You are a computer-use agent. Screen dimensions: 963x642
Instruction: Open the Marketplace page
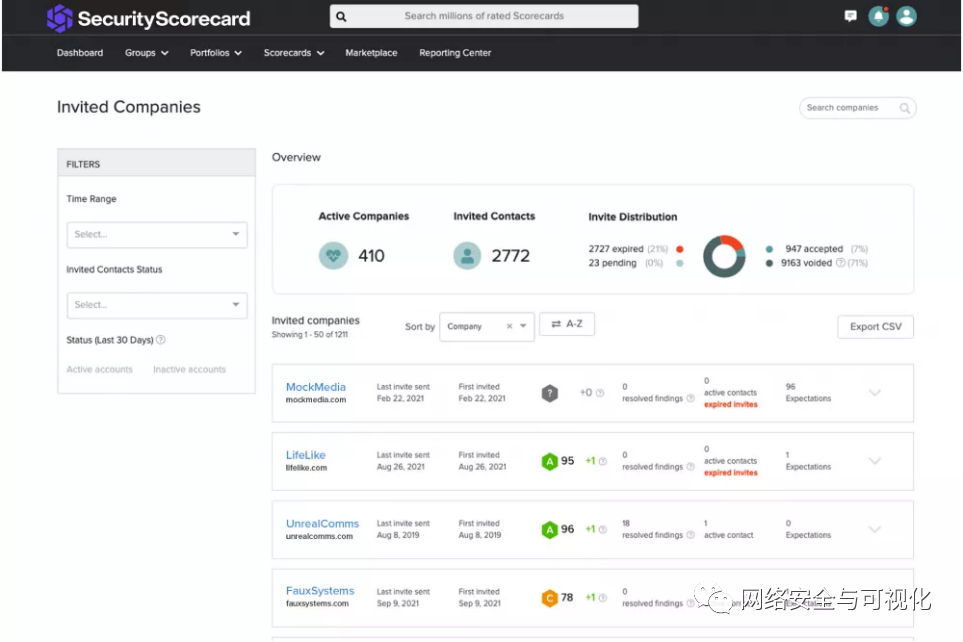tap(371, 53)
